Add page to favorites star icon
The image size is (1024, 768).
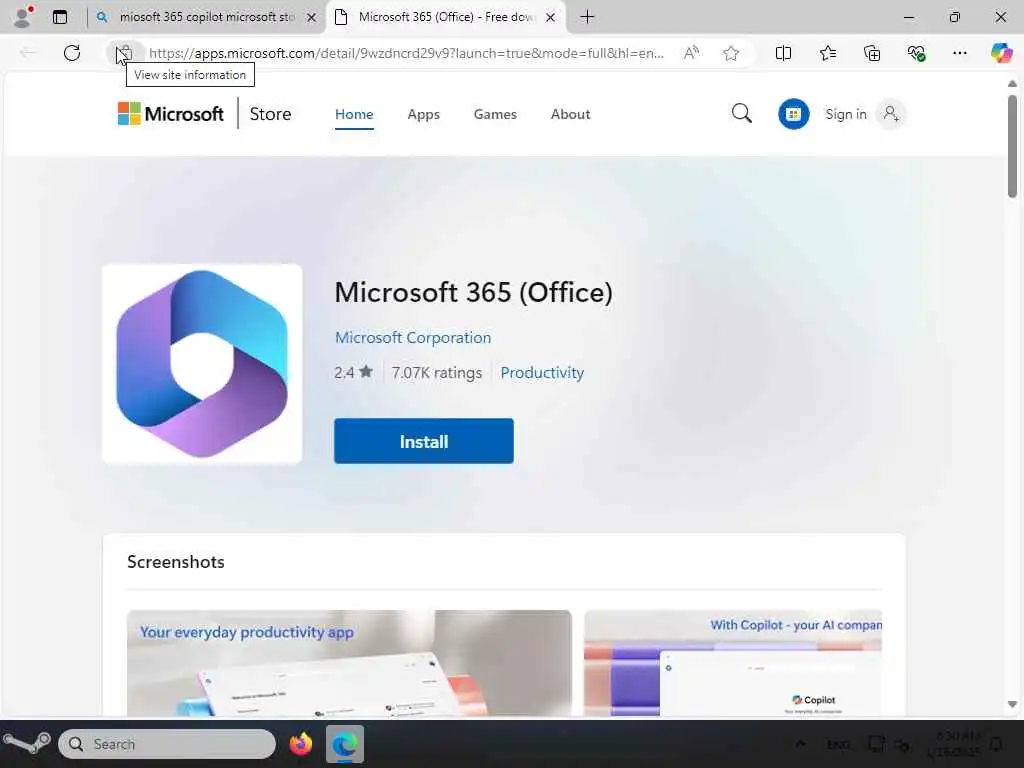pos(731,53)
